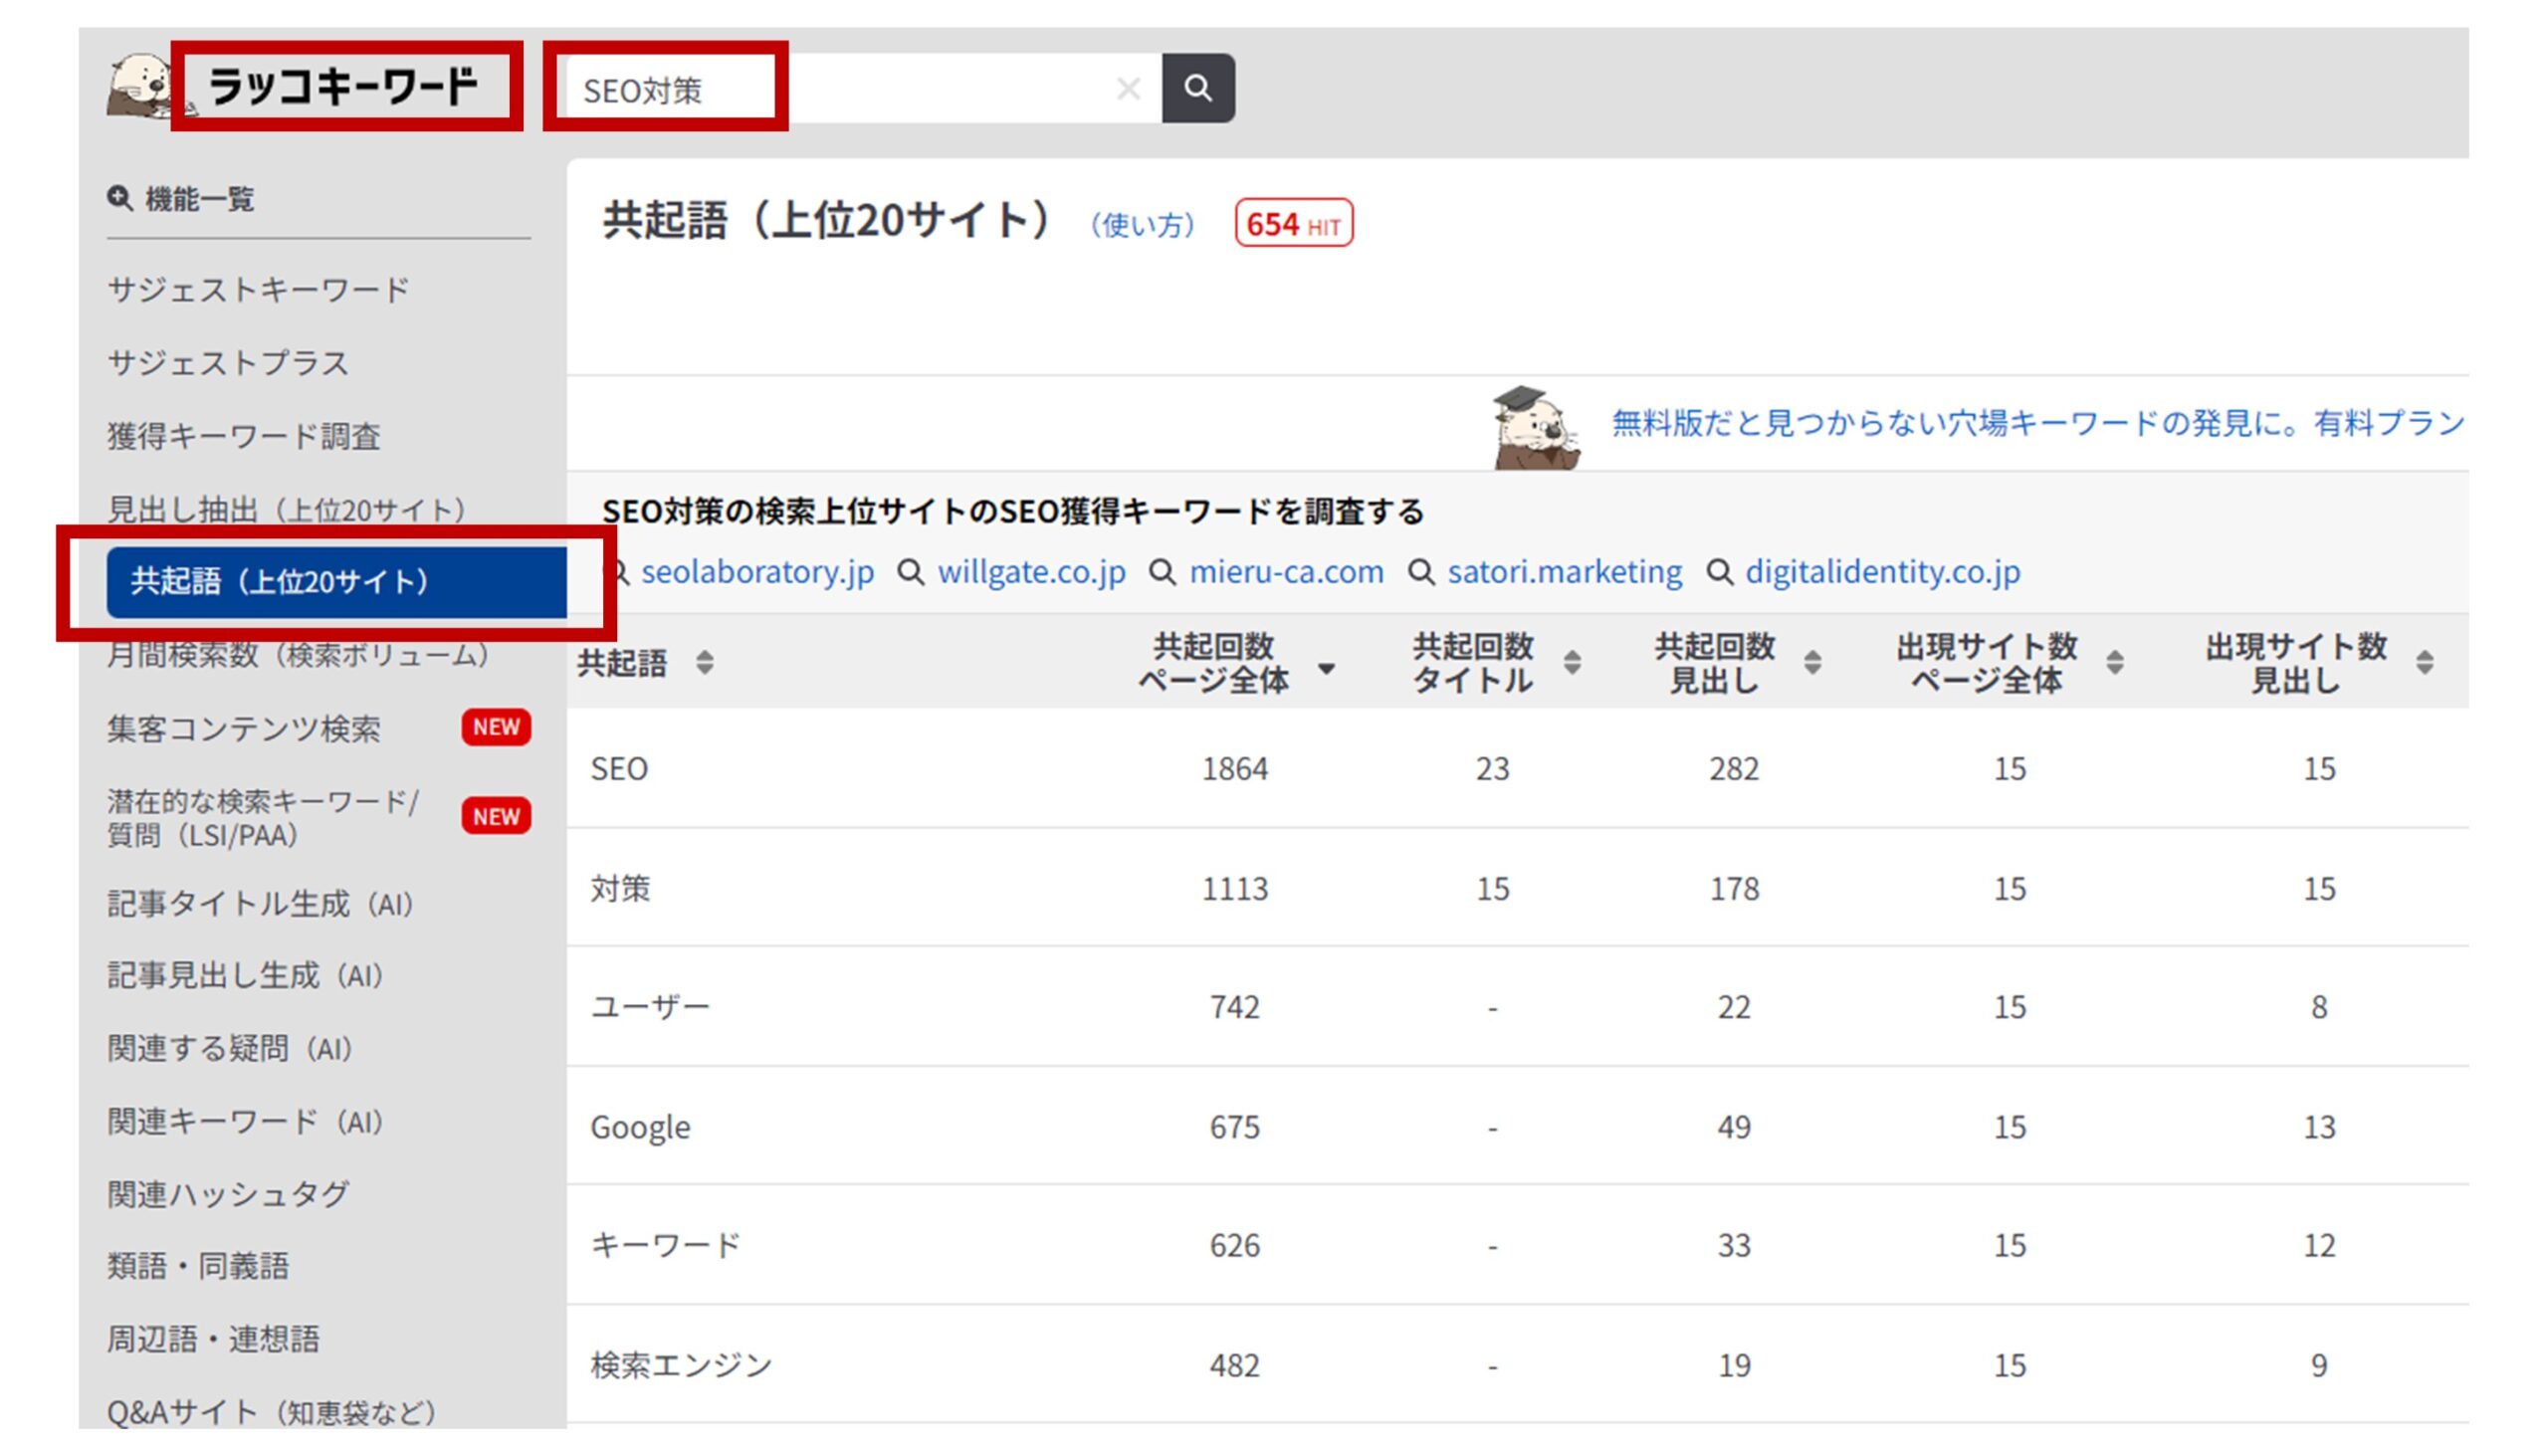
Task: Open willgate.co.jp link
Action: (x=1031, y=573)
